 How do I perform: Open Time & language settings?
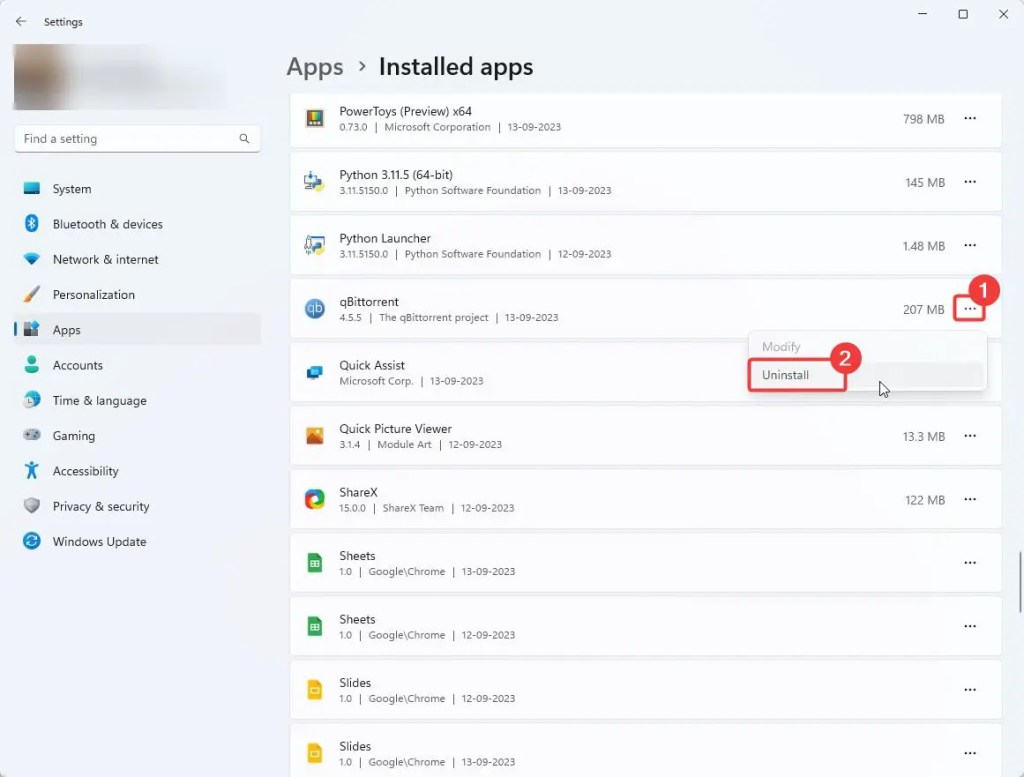tap(137, 400)
